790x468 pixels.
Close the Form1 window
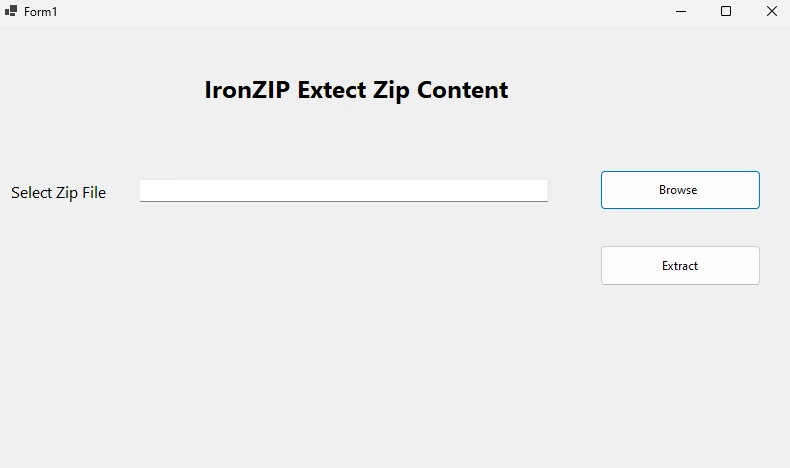[x=771, y=11]
